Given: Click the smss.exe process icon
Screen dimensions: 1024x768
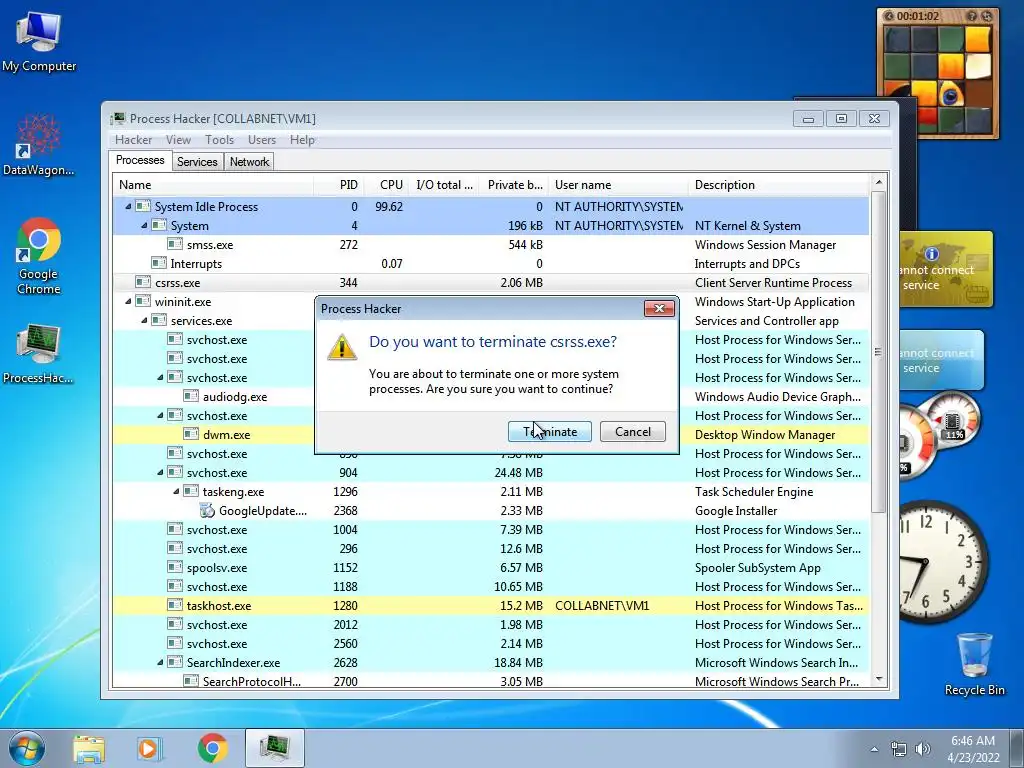Looking at the screenshot, I should click(x=174, y=244).
